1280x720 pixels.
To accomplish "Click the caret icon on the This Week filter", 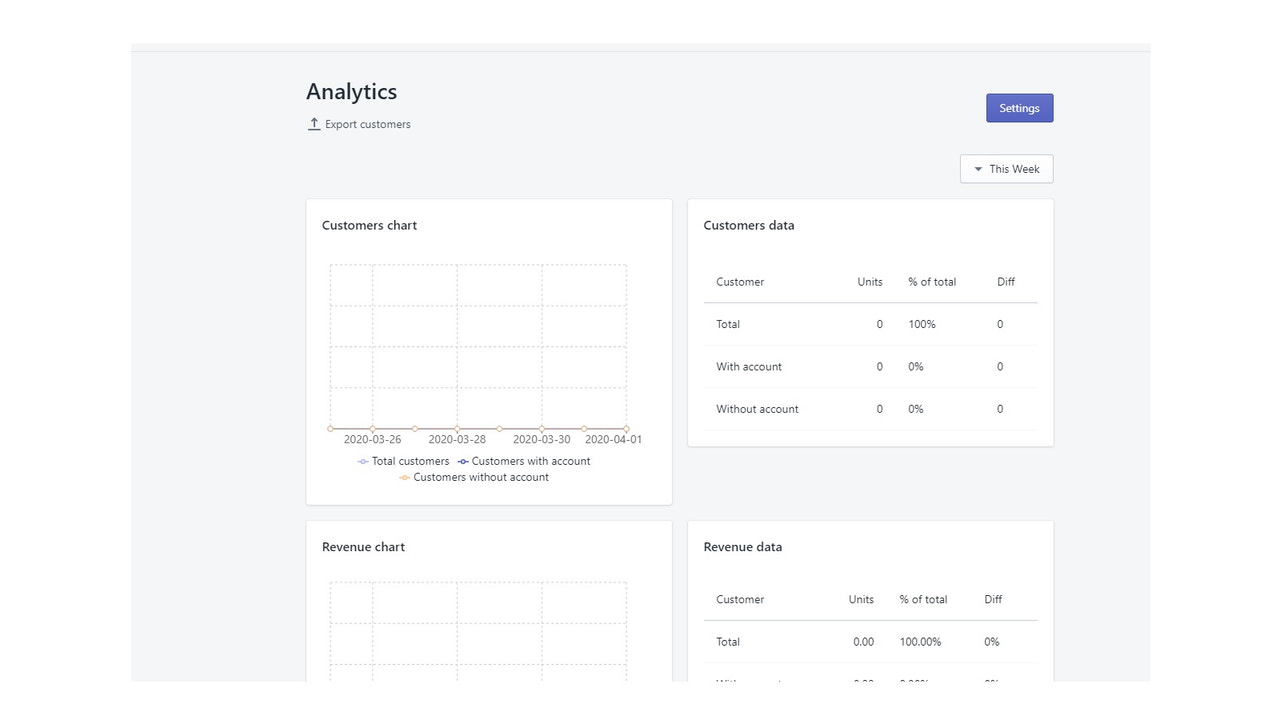I will [x=978, y=168].
